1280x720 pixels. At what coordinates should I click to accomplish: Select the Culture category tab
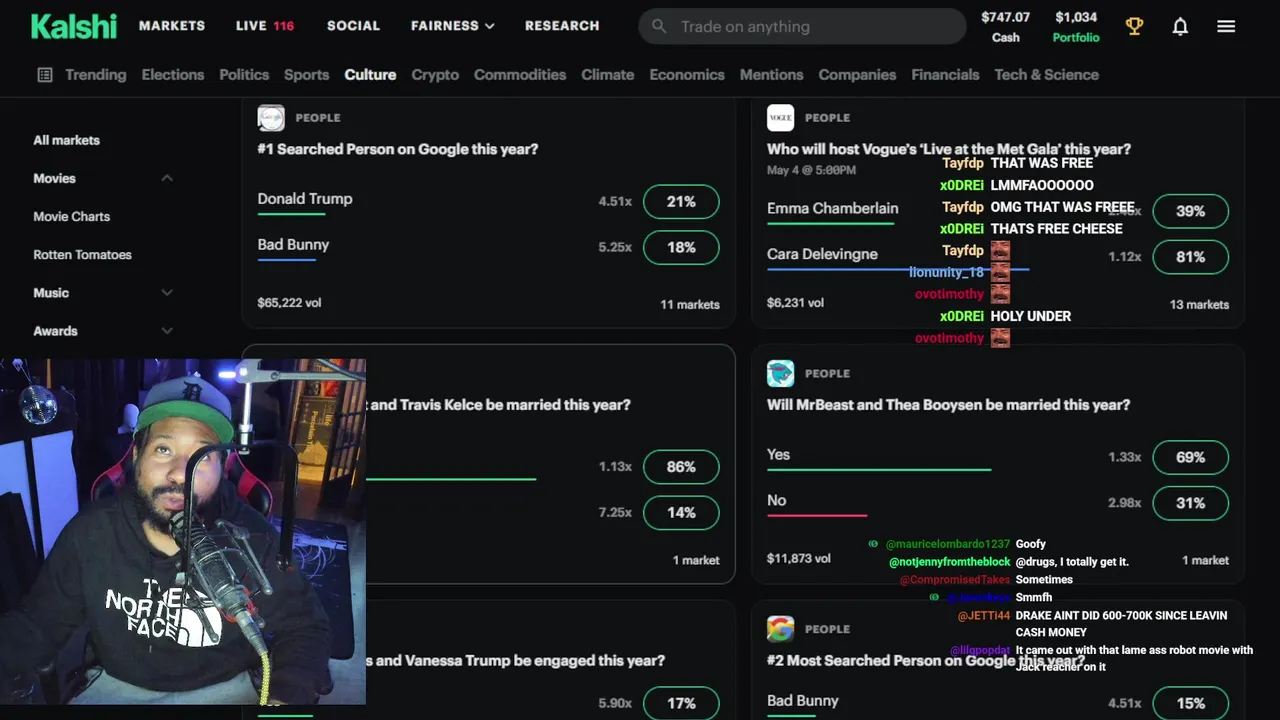click(370, 75)
